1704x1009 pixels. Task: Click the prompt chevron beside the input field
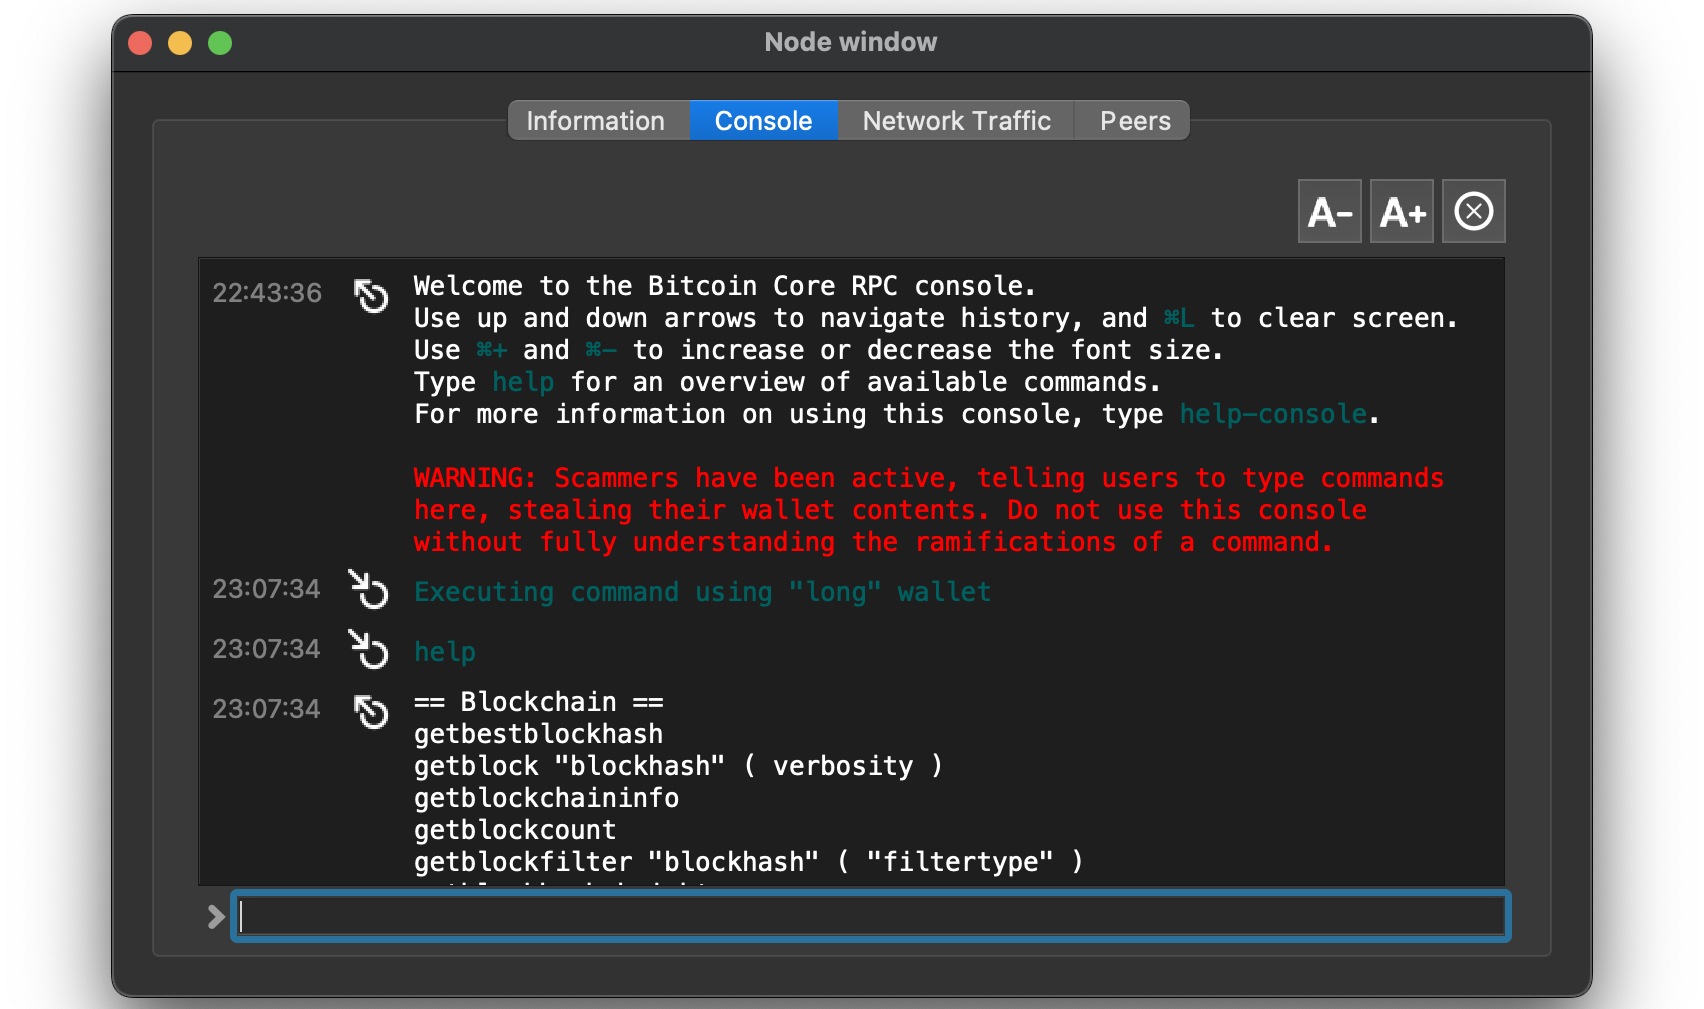(216, 917)
